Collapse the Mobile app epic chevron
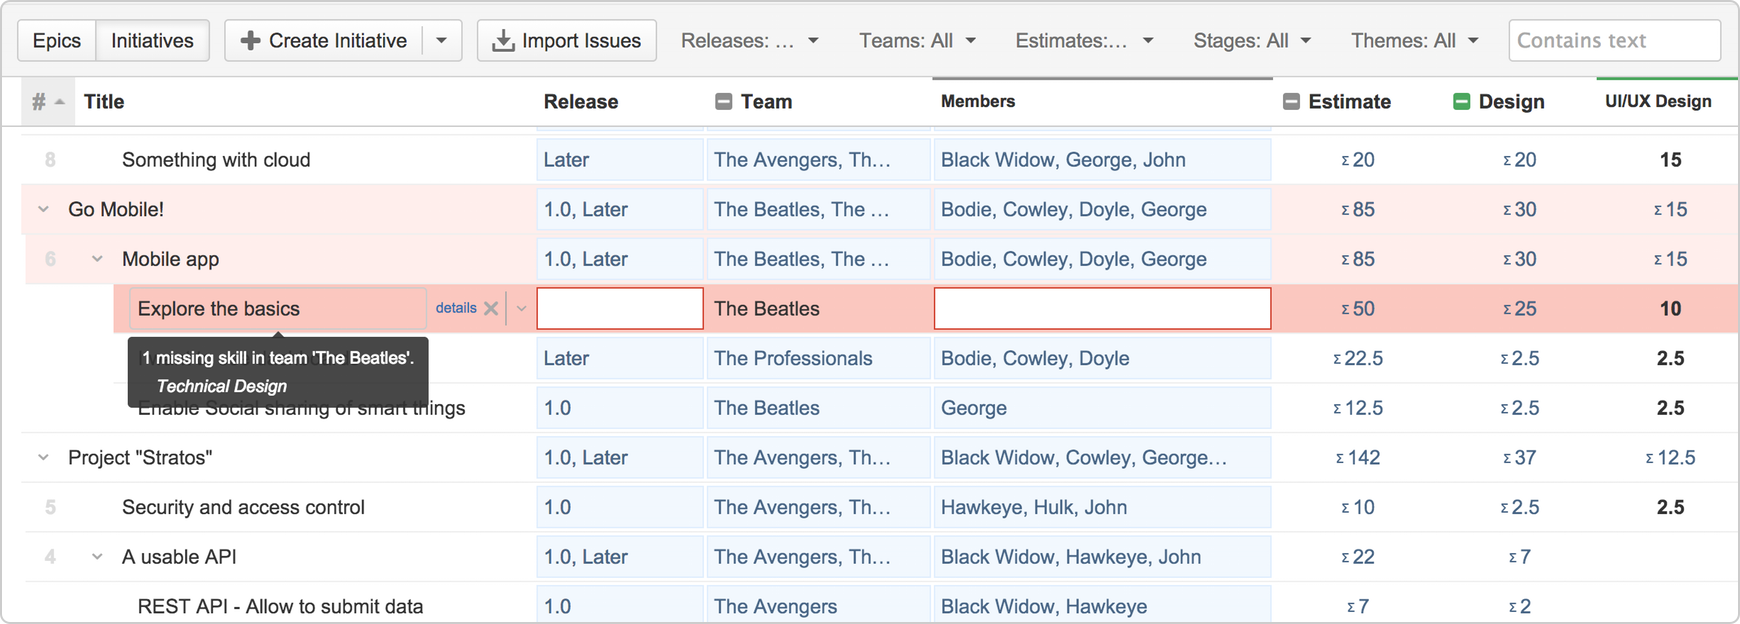This screenshot has width=1740, height=624. pyautogui.click(x=97, y=259)
